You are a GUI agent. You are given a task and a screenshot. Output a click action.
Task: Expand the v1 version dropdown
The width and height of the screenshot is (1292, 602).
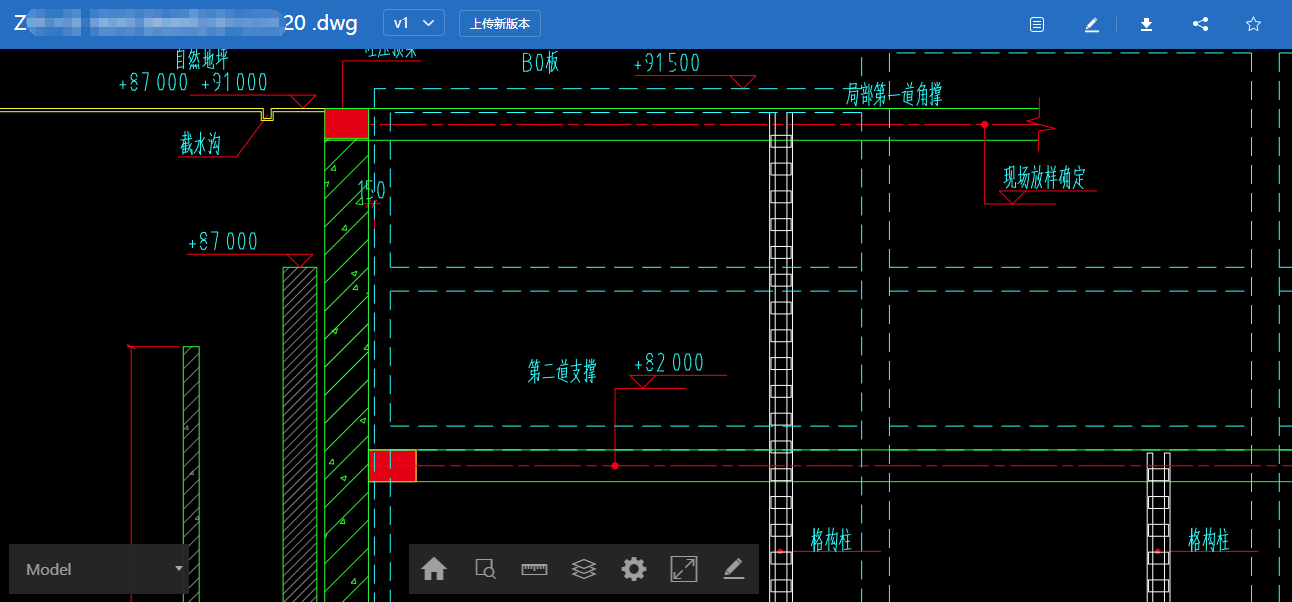coord(414,23)
